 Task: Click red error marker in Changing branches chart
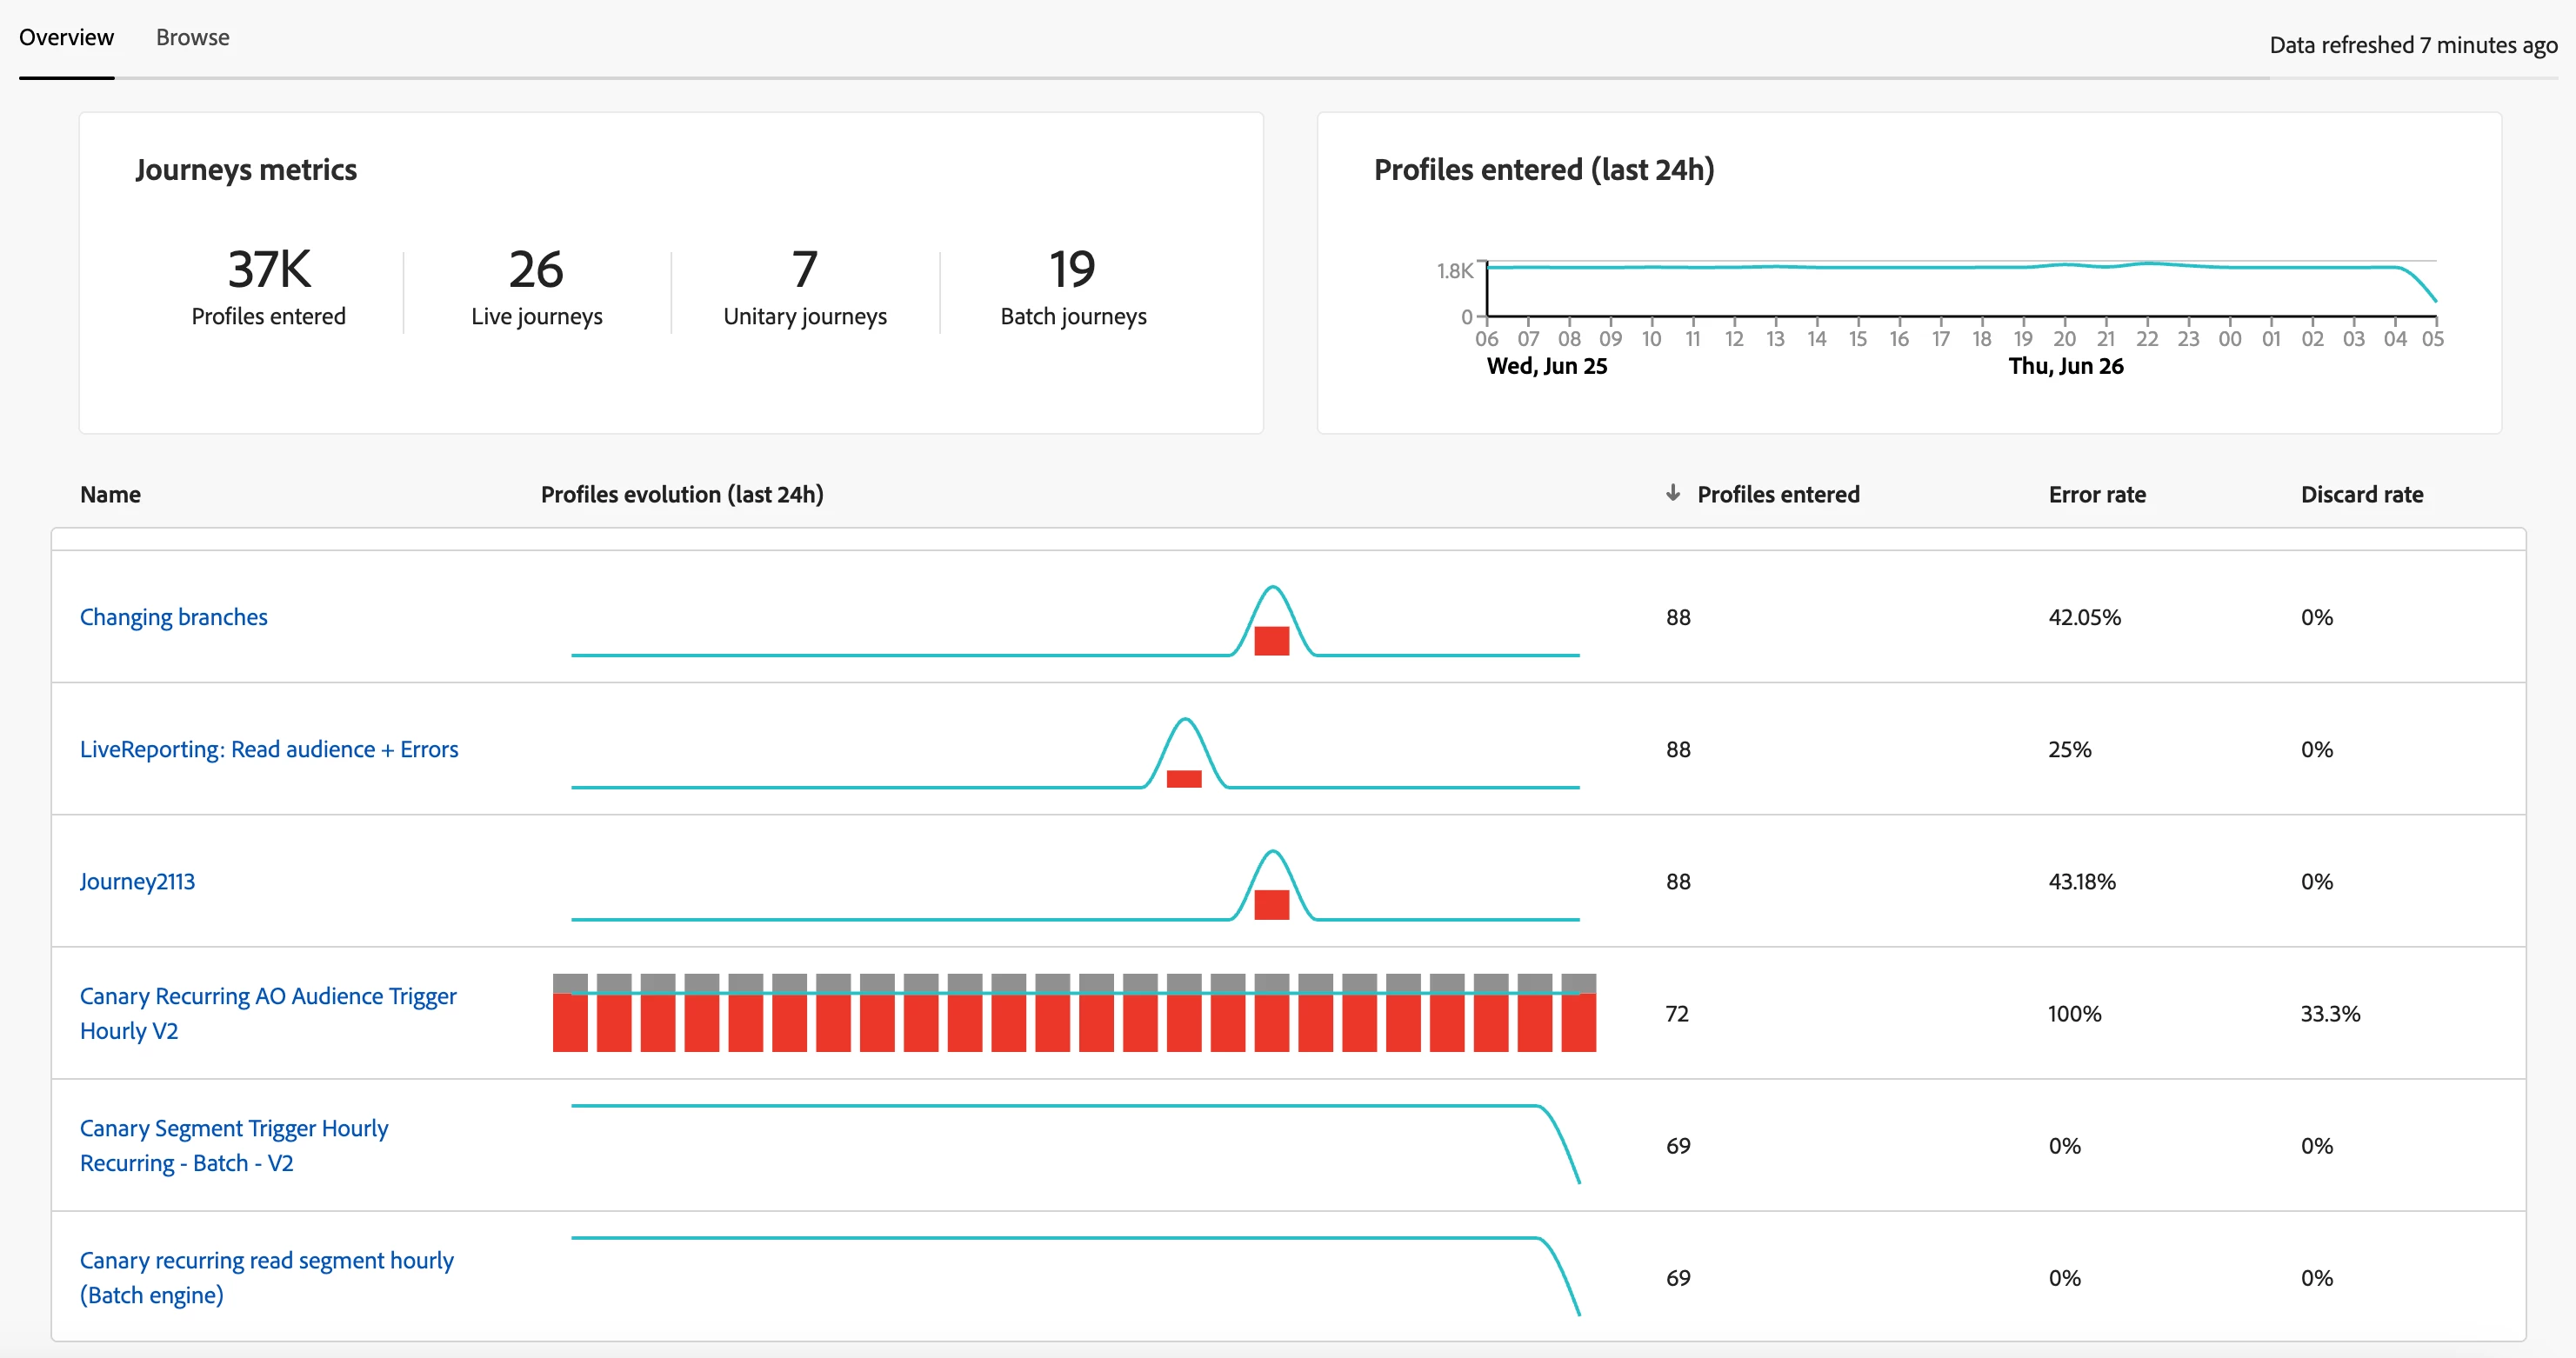pos(1271,641)
